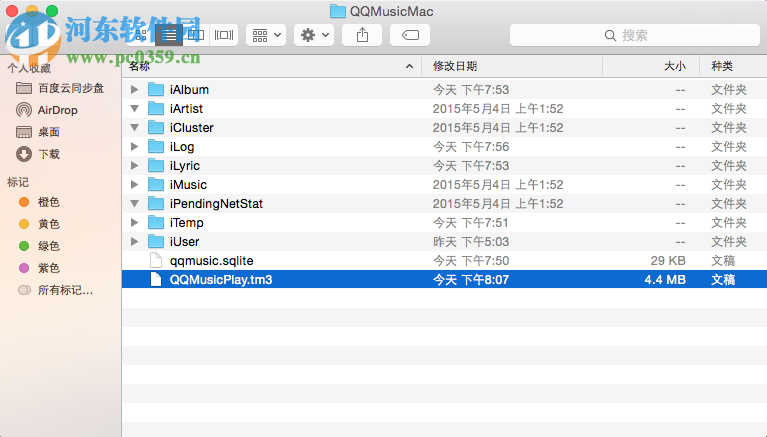Collapse the iCluster folder triangle
767x437 pixels.
tap(135, 128)
